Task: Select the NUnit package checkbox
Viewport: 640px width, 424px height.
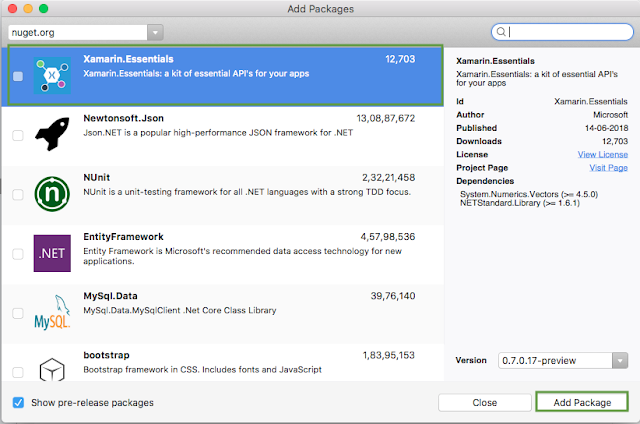Action: 18,195
